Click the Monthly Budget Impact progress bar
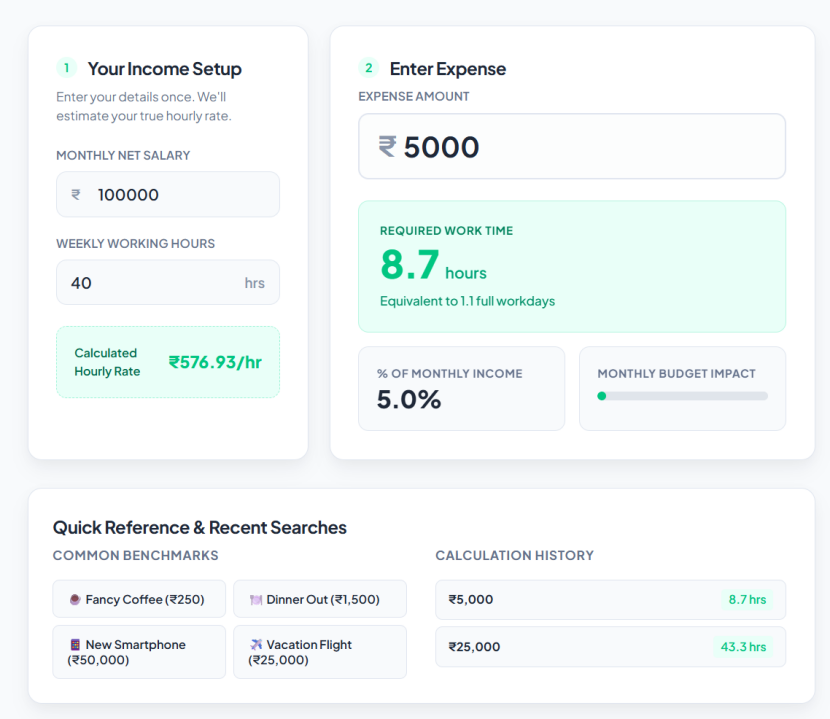Image resolution: width=830 pixels, height=719 pixels. click(682, 396)
